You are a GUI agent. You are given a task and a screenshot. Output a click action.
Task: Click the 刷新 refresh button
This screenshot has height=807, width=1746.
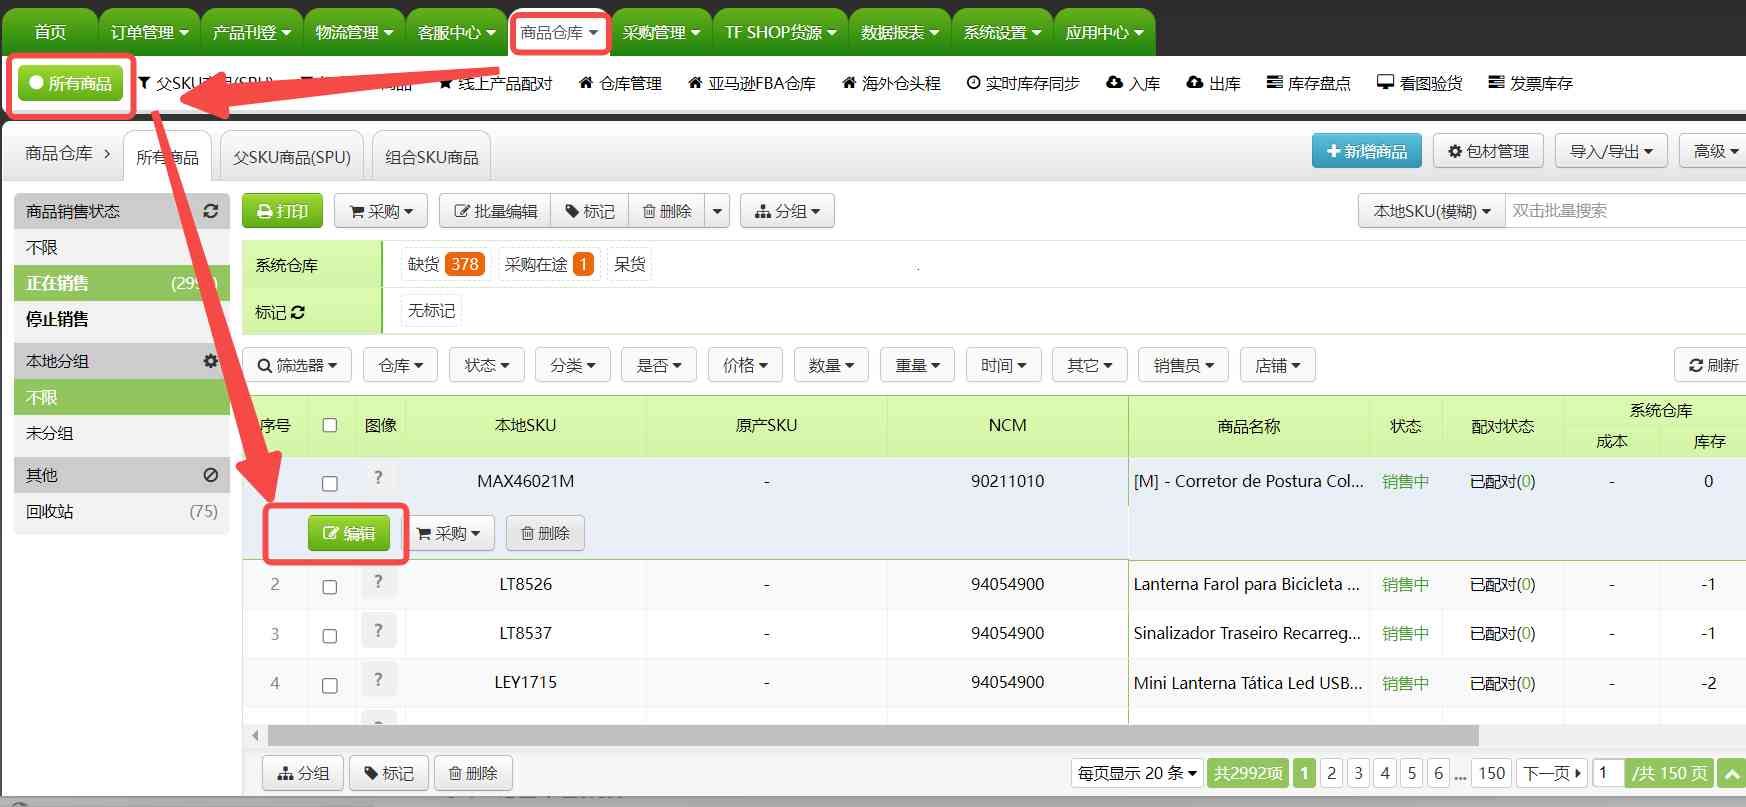click(x=1713, y=365)
